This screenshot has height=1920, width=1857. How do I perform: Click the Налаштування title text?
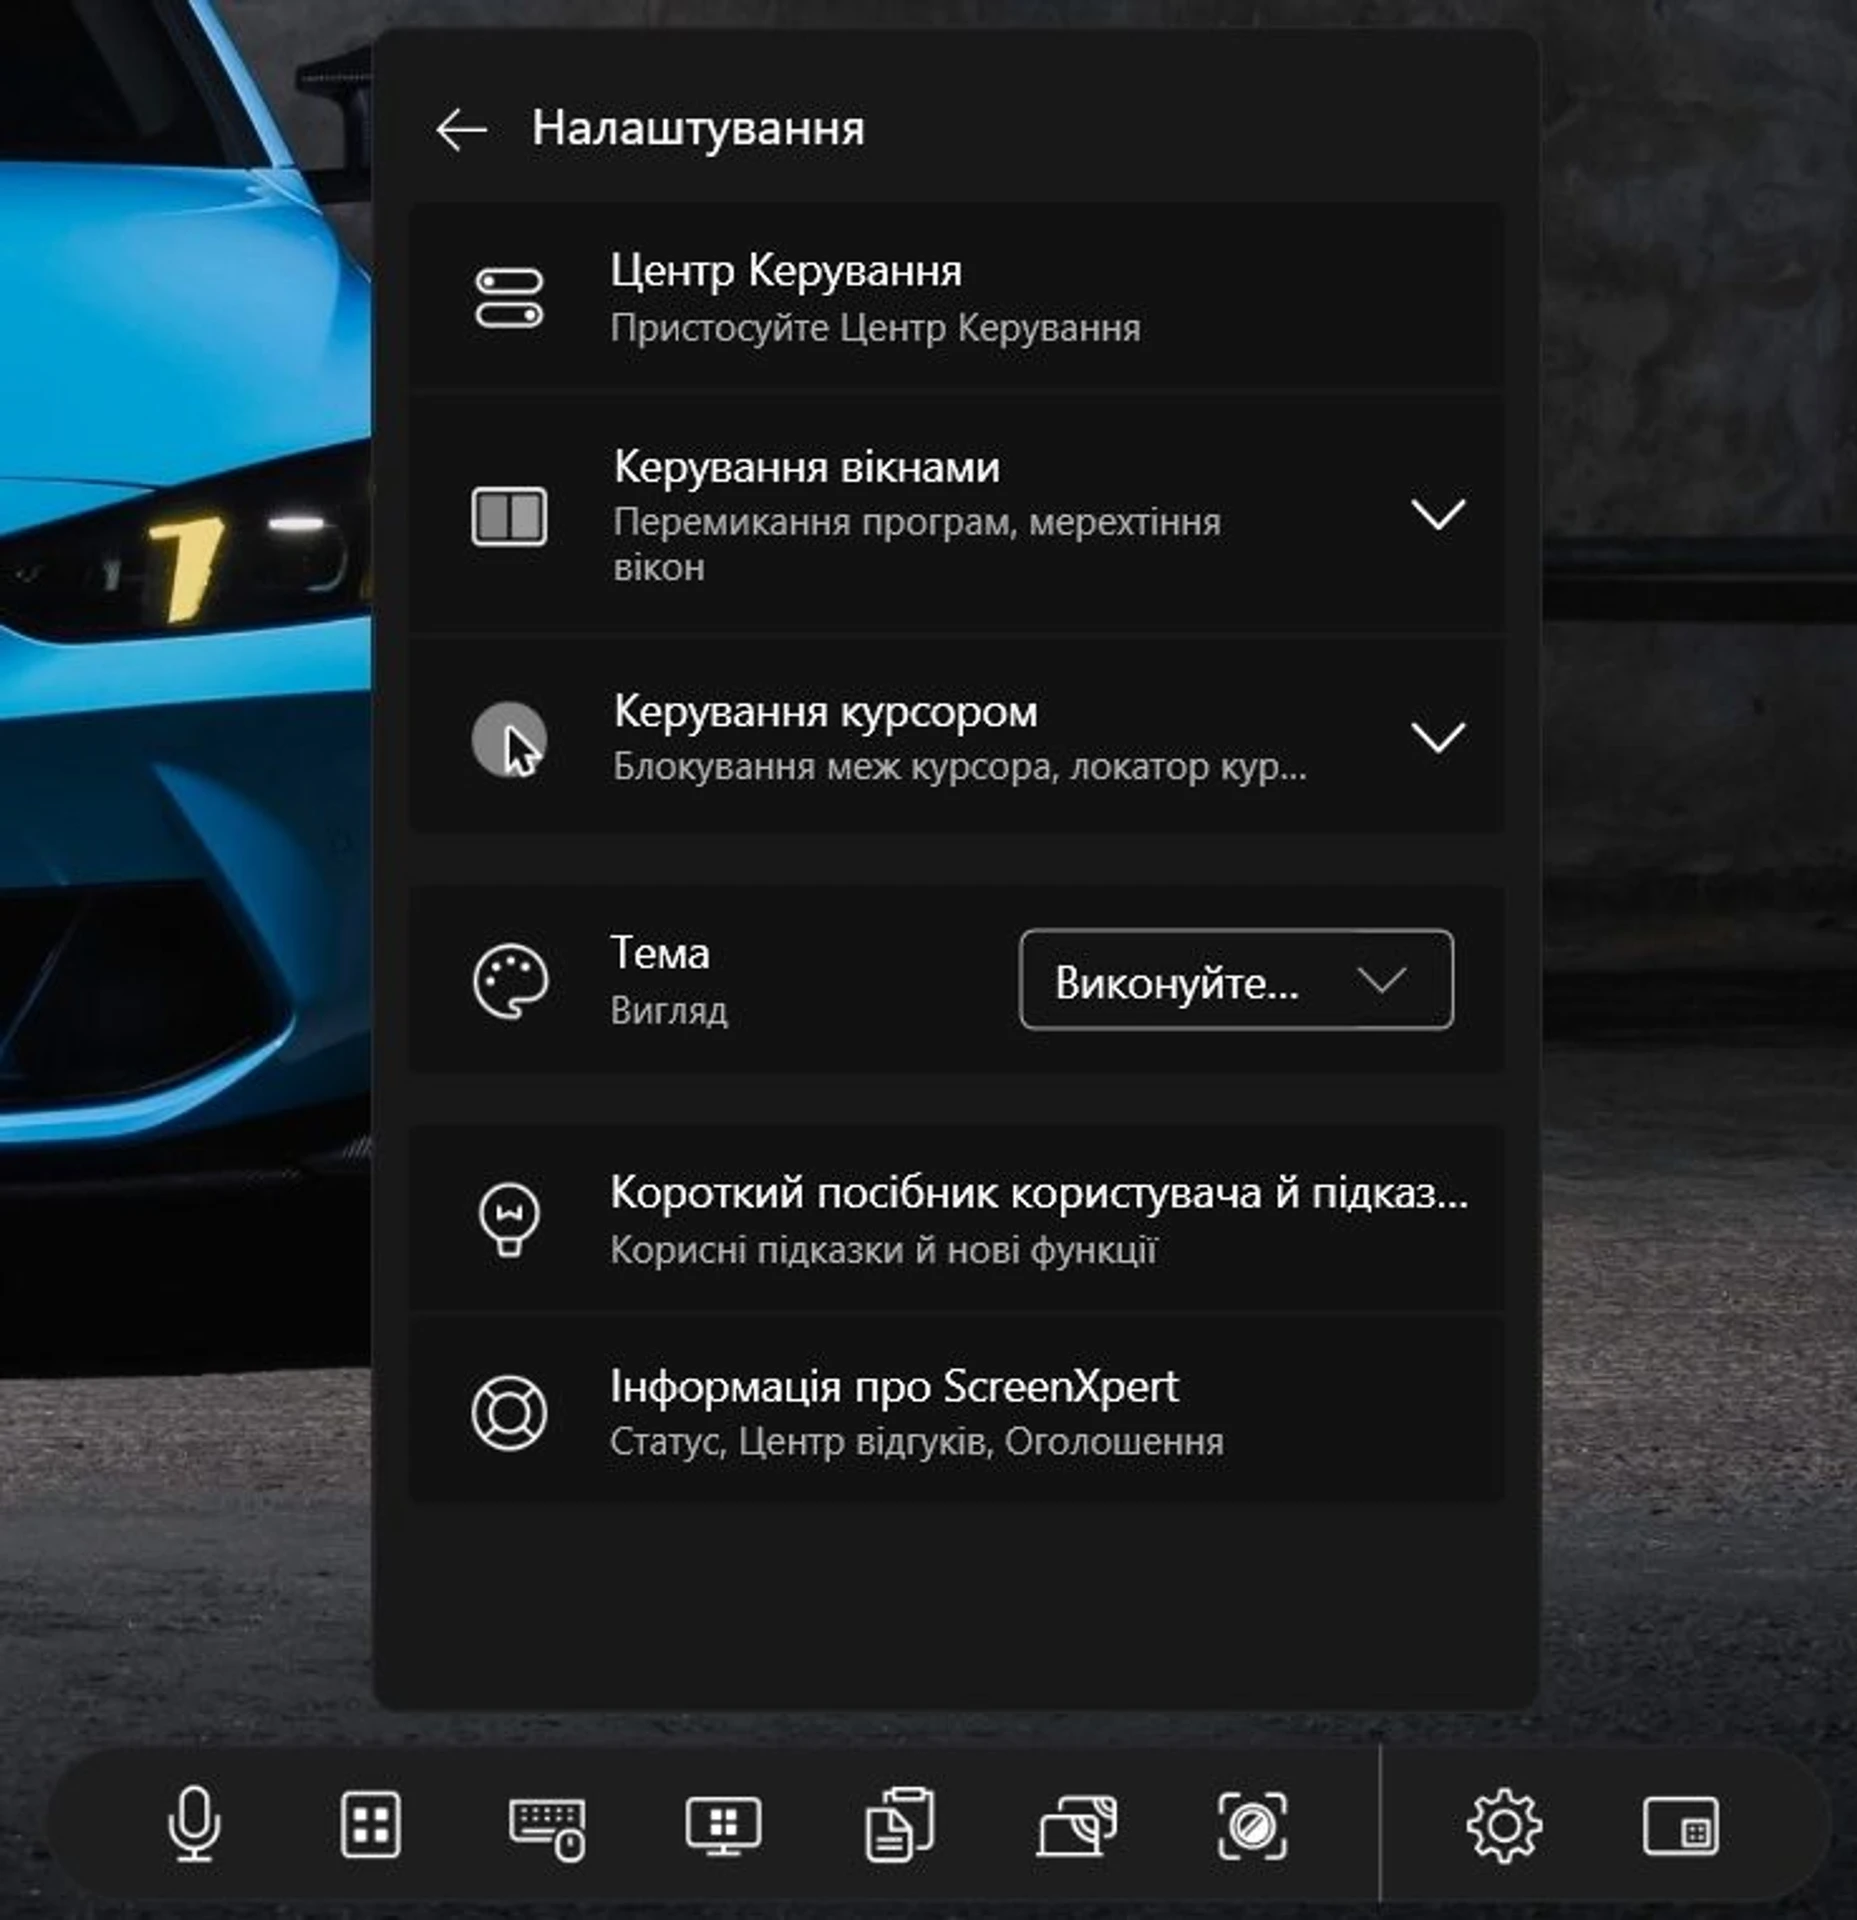(x=698, y=129)
